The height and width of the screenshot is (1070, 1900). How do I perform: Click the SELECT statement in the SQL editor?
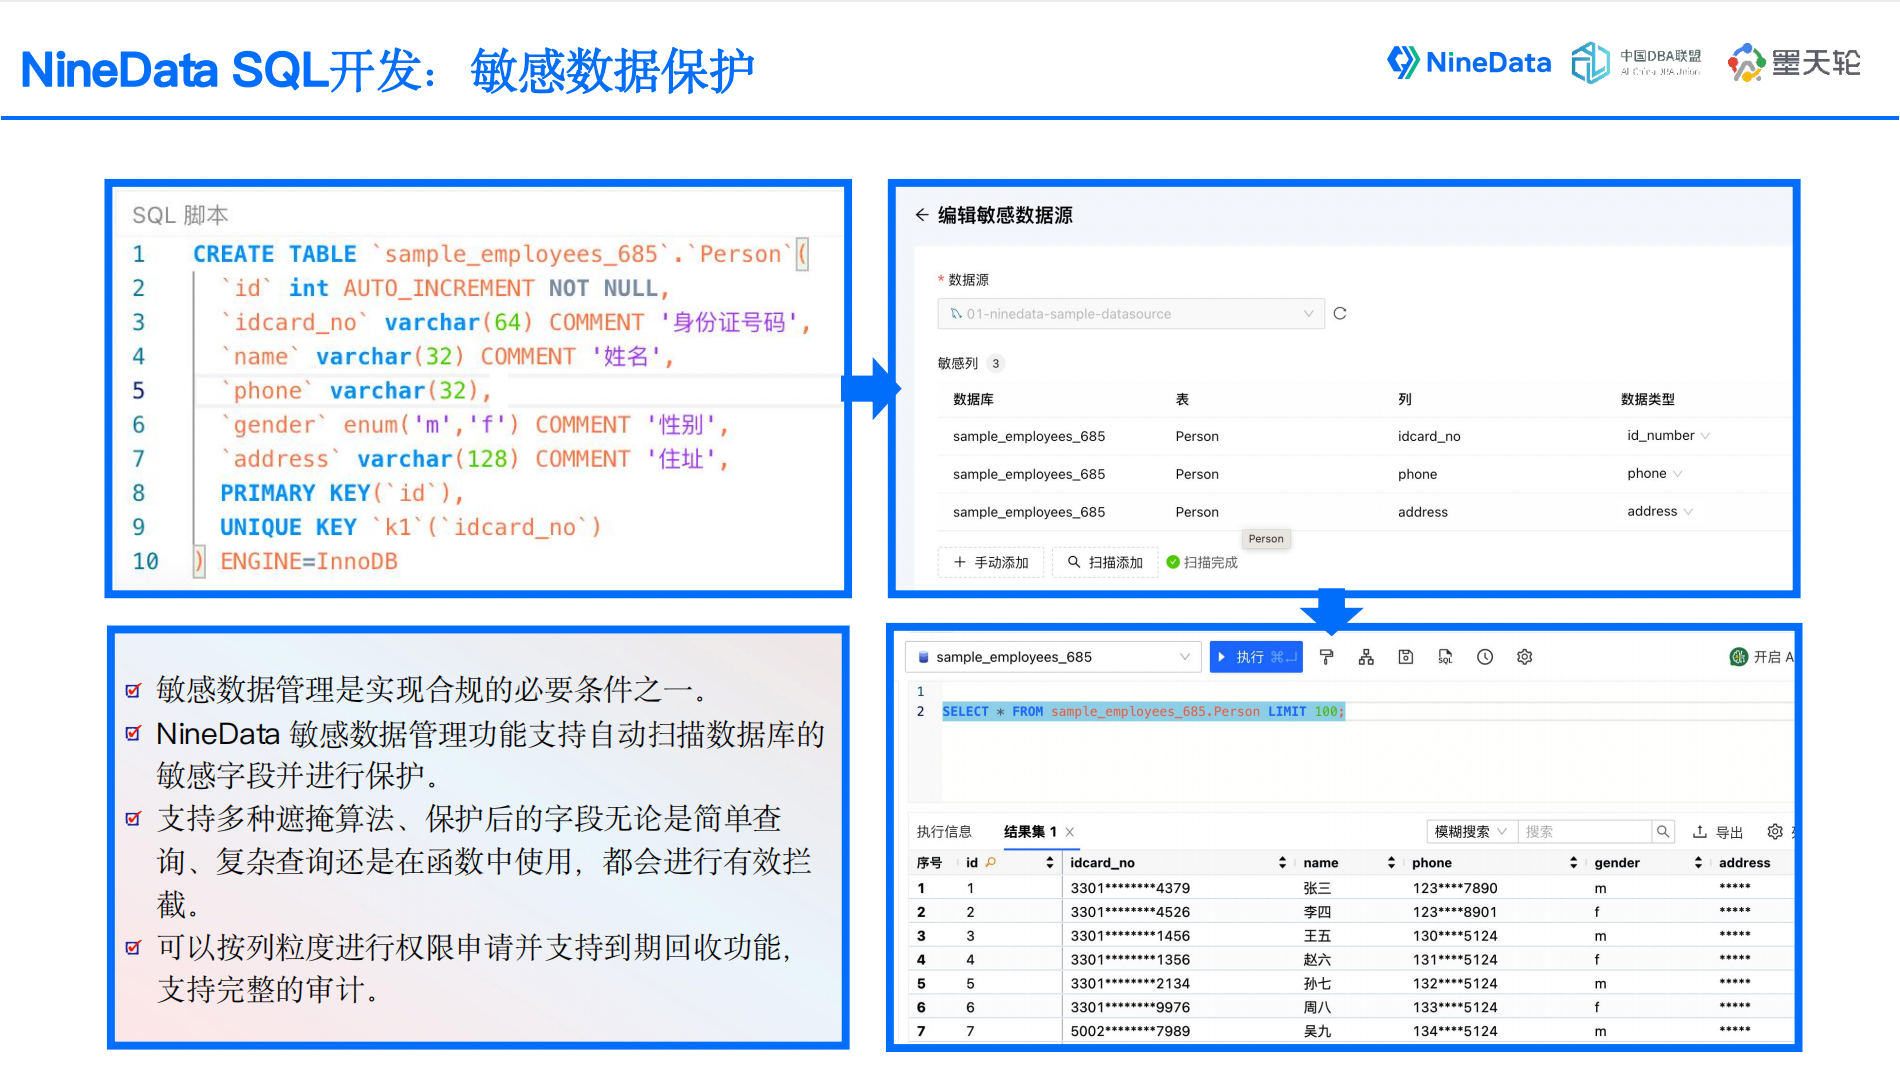(1143, 711)
